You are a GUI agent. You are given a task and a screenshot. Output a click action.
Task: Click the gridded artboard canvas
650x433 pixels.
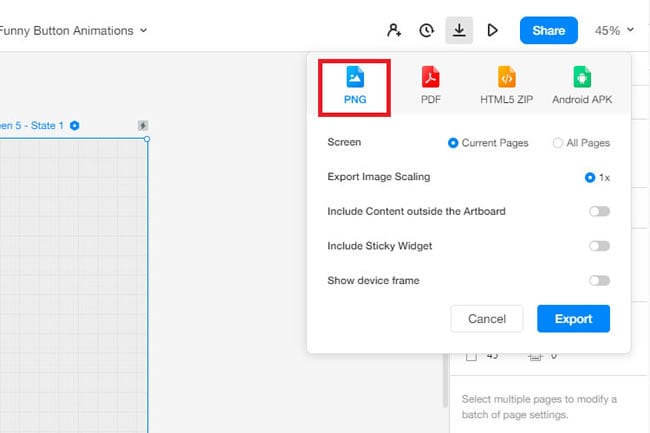(x=73, y=286)
